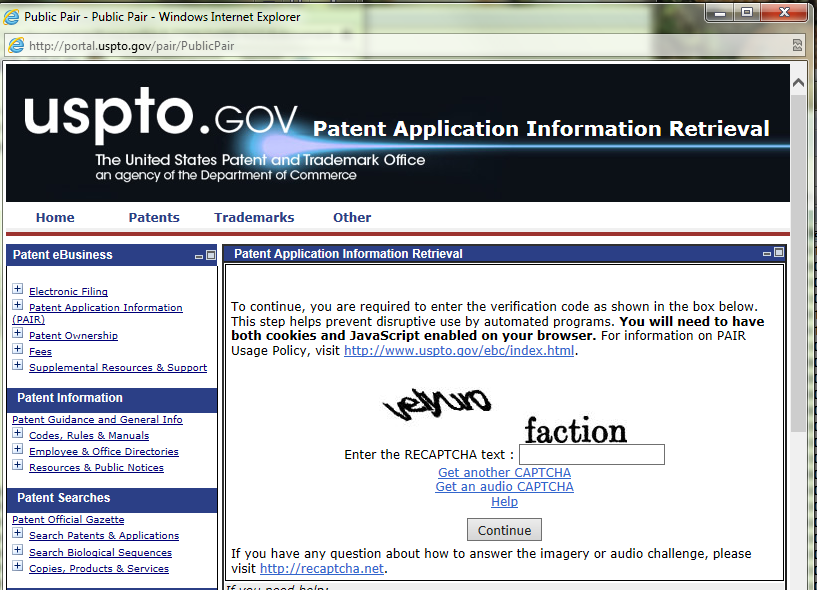
Task: Open Resources & Public Notices link
Action: (x=96, y=468)
